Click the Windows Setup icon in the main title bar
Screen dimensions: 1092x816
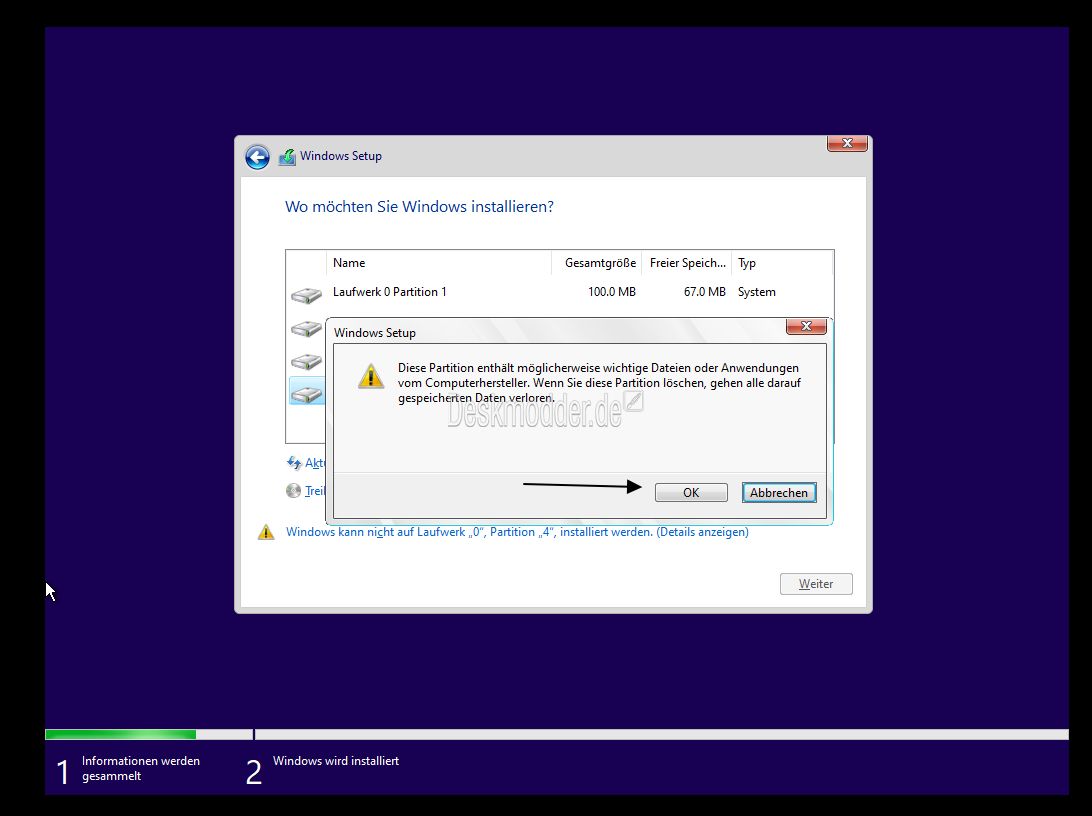coord(287,157)
